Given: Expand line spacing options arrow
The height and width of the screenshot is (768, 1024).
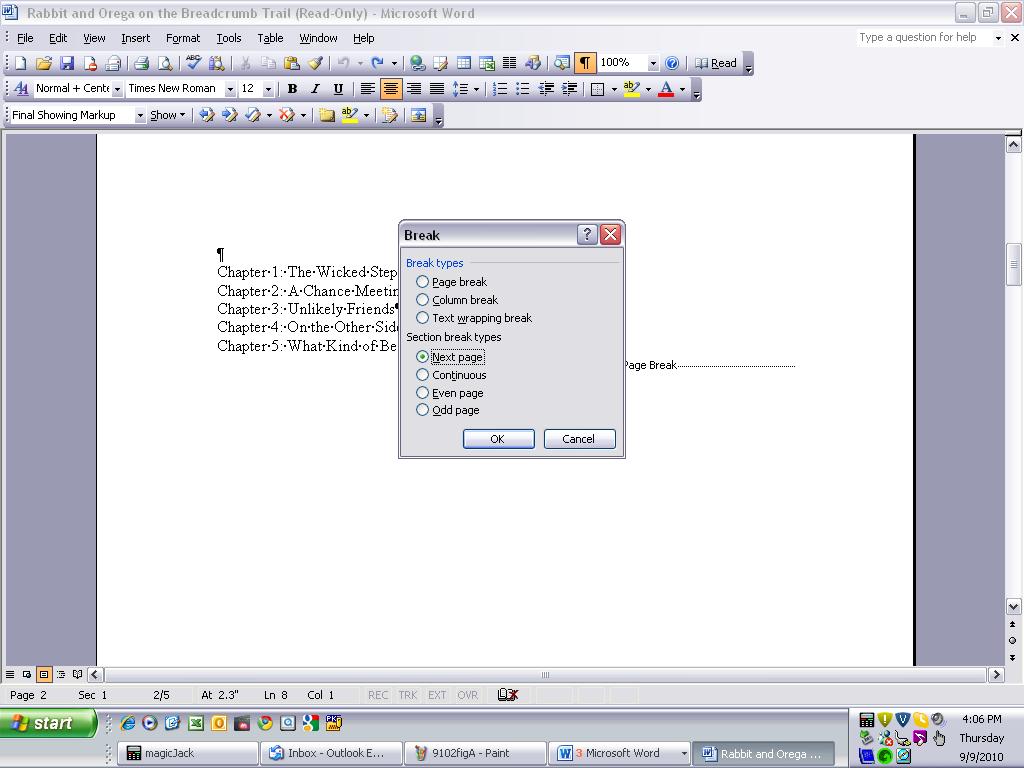Looking at the screenshot, I should click(476, 89).
